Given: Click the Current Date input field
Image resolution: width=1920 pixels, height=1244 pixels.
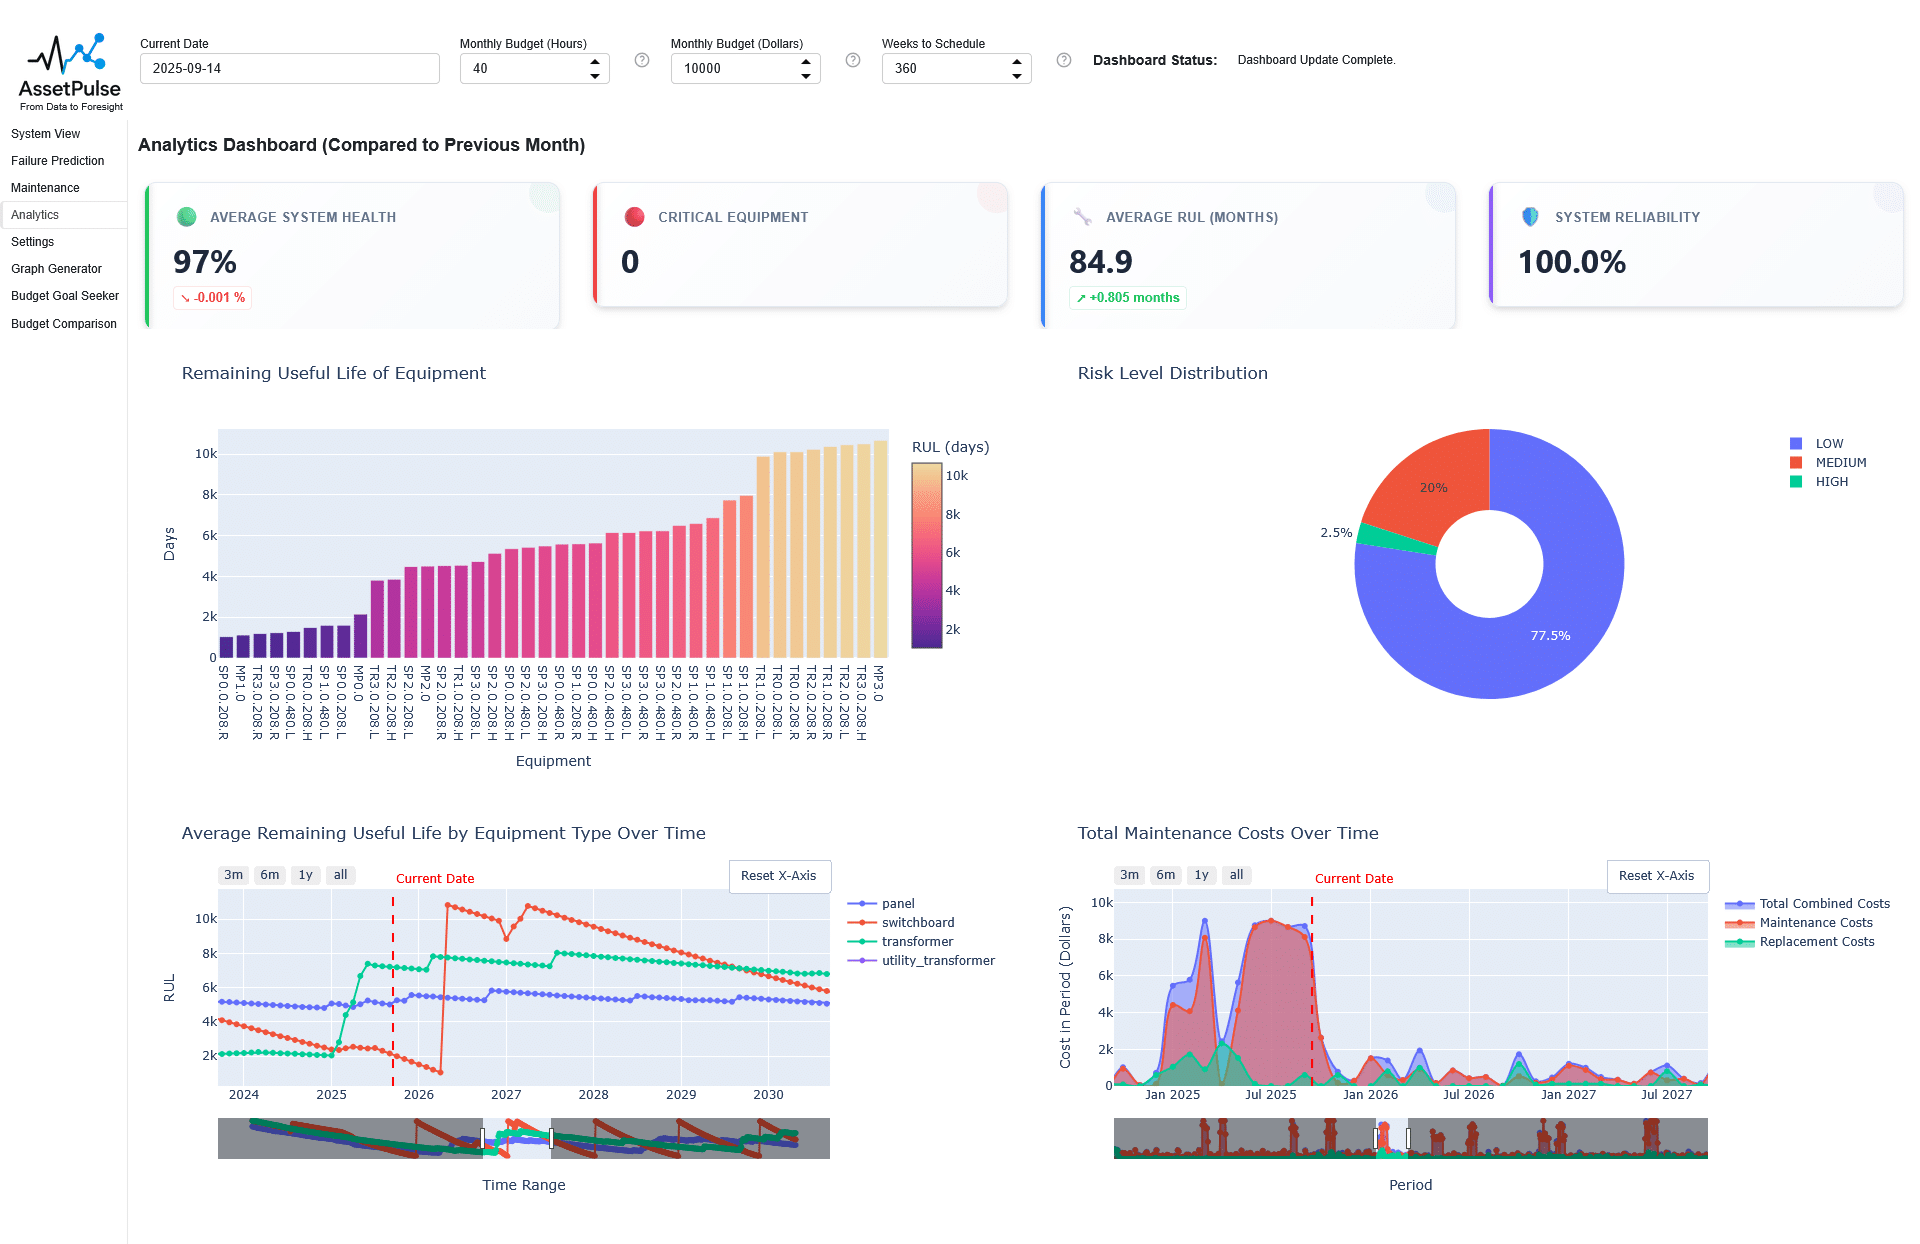Looking at the screenshot, I should [289, 69].
